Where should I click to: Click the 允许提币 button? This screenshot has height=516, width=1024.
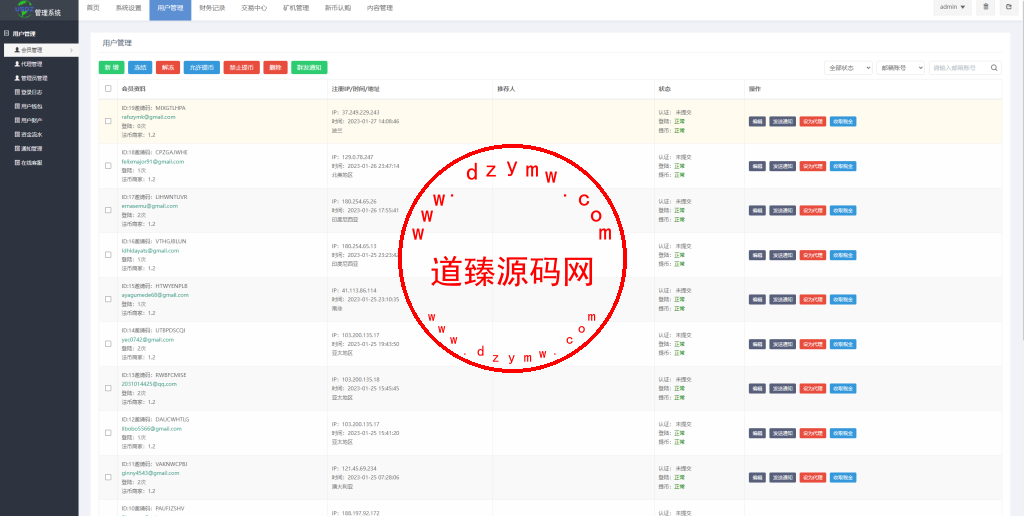click(202, 67)
